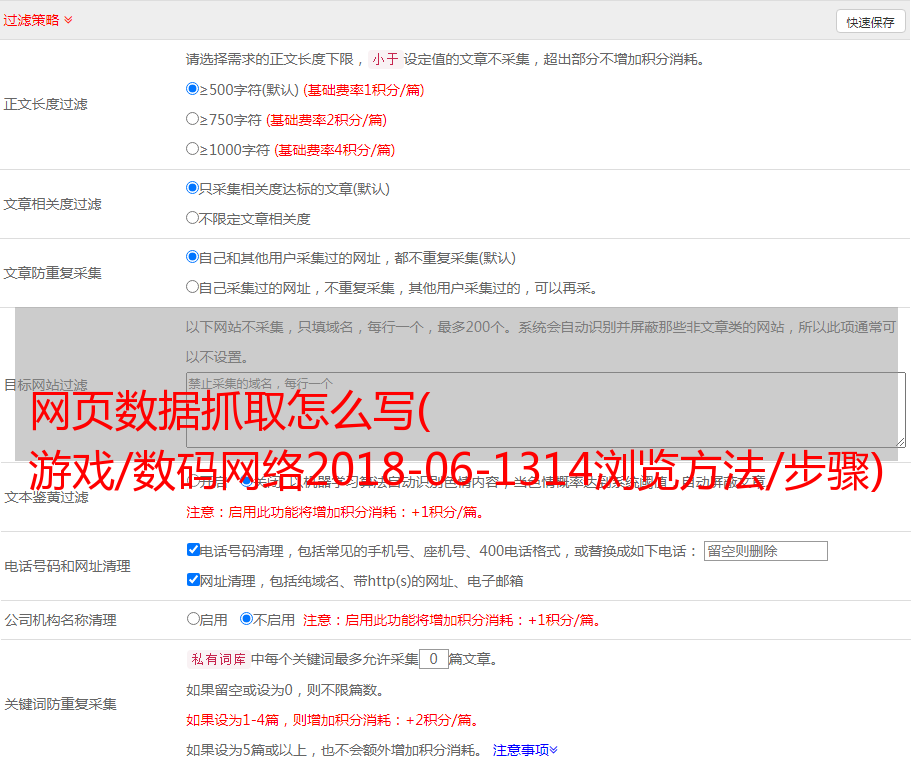Select 自己和其他用户采集过的网址 radio option
The width and height of the screenshot is (912, 768).
point(192,257)
